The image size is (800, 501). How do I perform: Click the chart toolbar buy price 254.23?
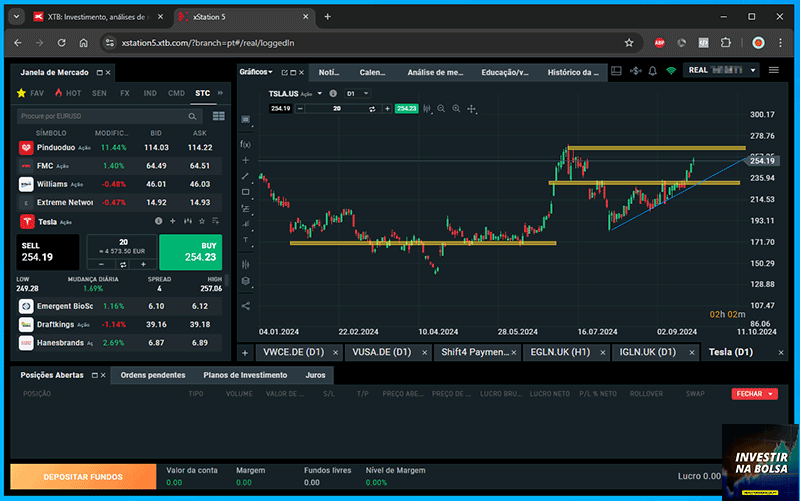click(406, 109)
